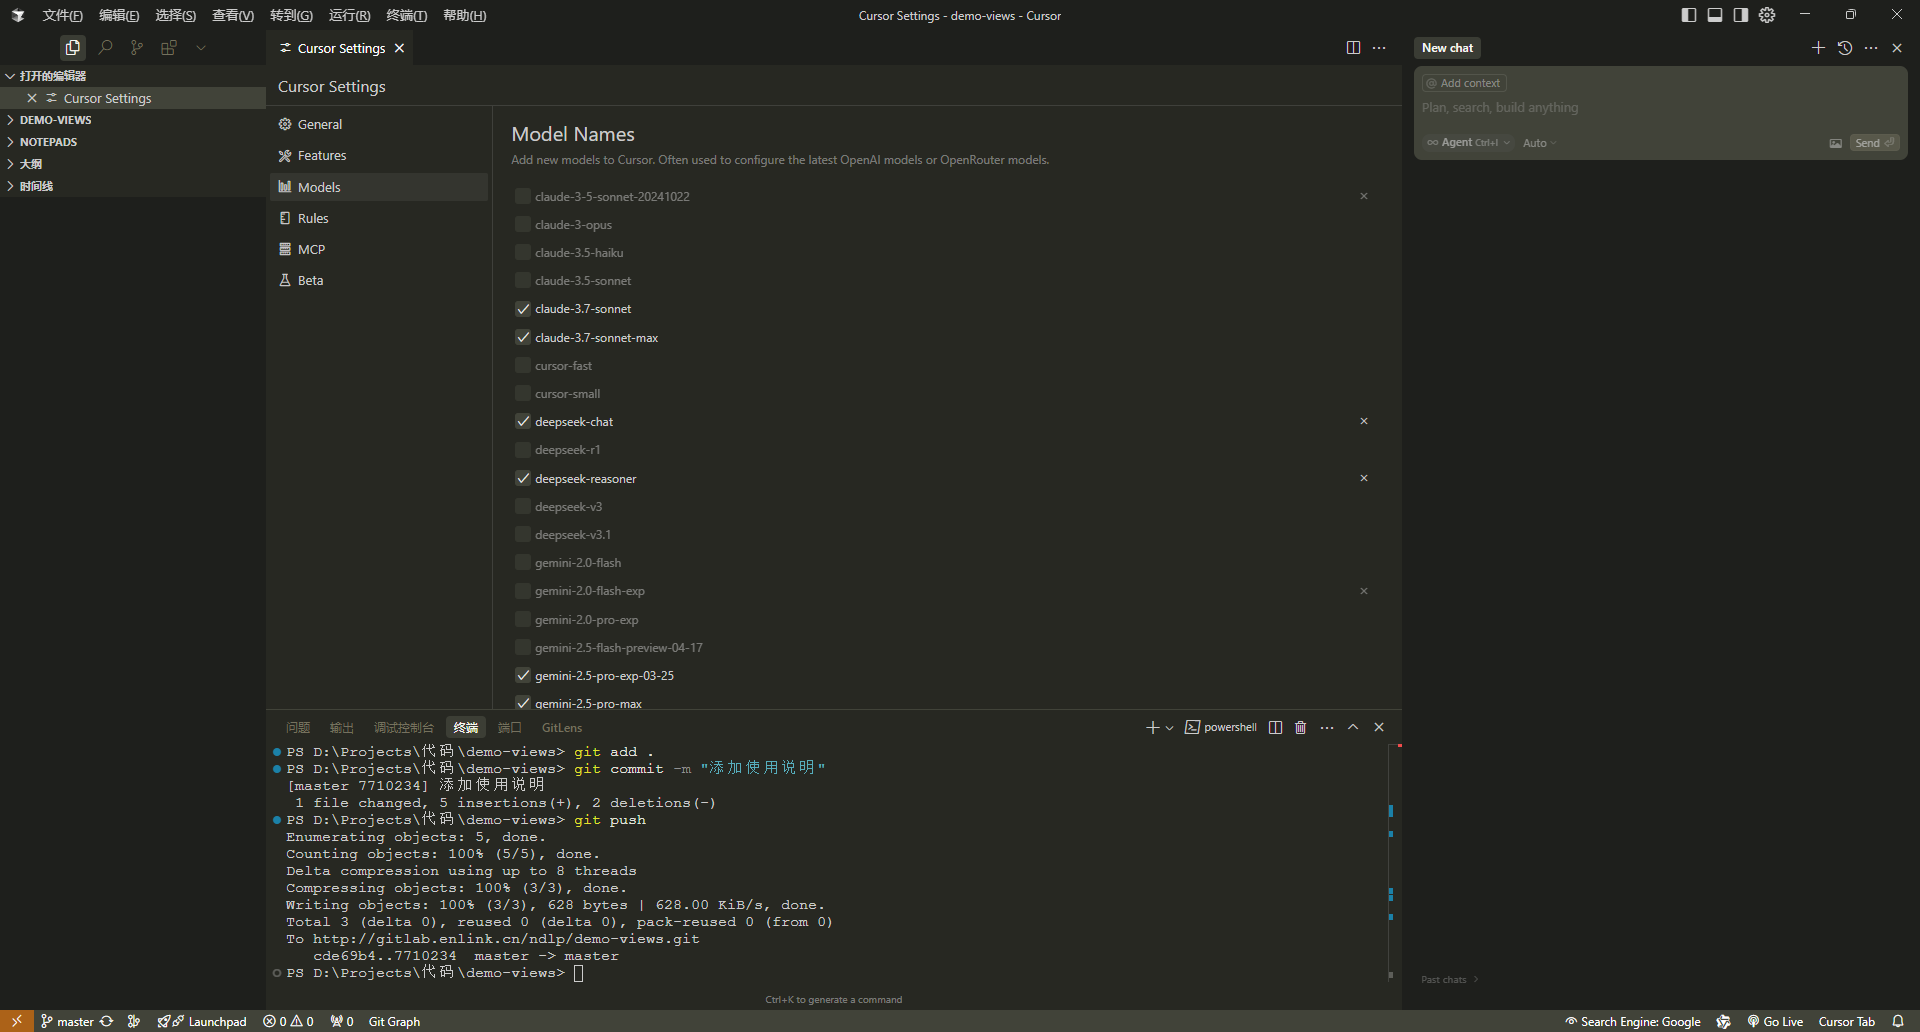Open the Auto model selector dropdown
This screenshot has width=1920, height=1032.
click(x=1539, y=143)
